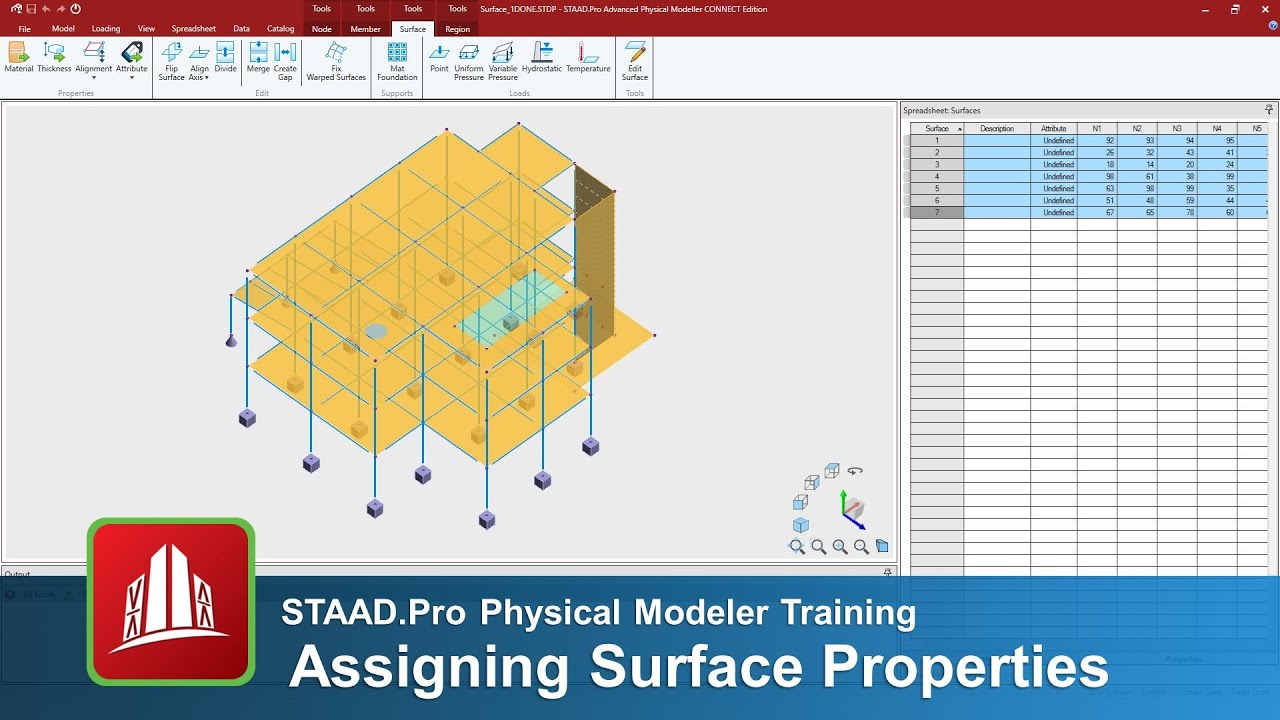Apply a Temperature load

pyautogui.click(x=588, y=59)
